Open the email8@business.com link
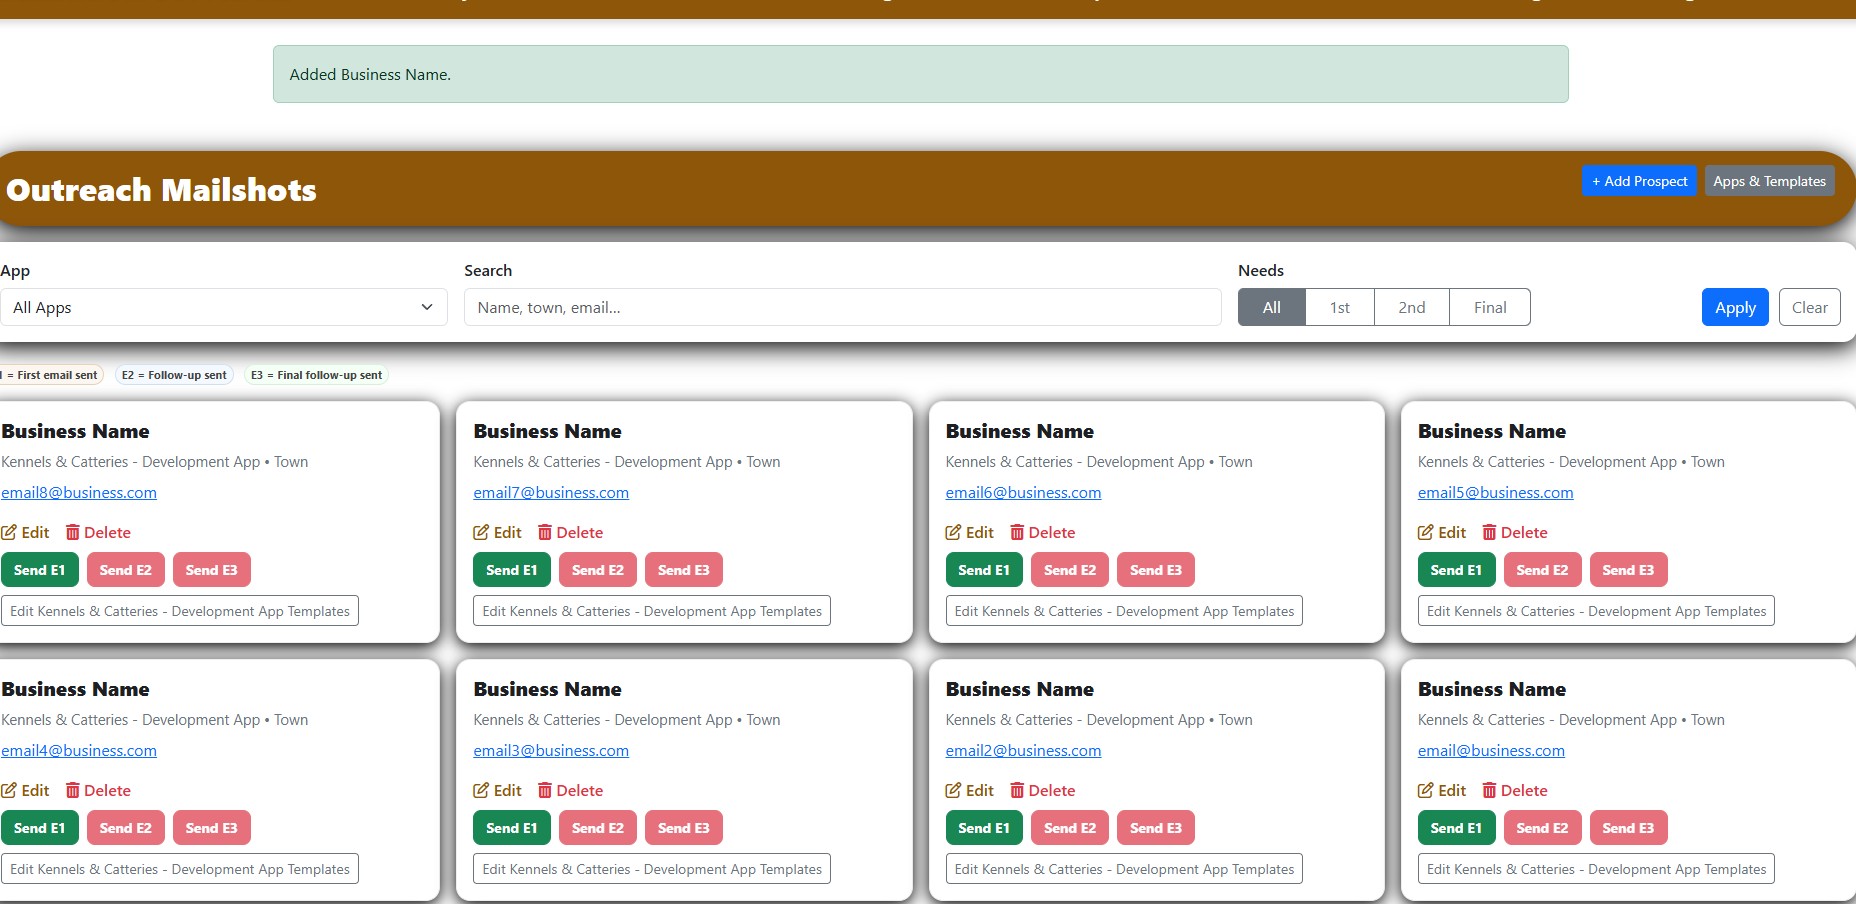Viewport: 1856px width, 904px height. [x=79, y=492]
